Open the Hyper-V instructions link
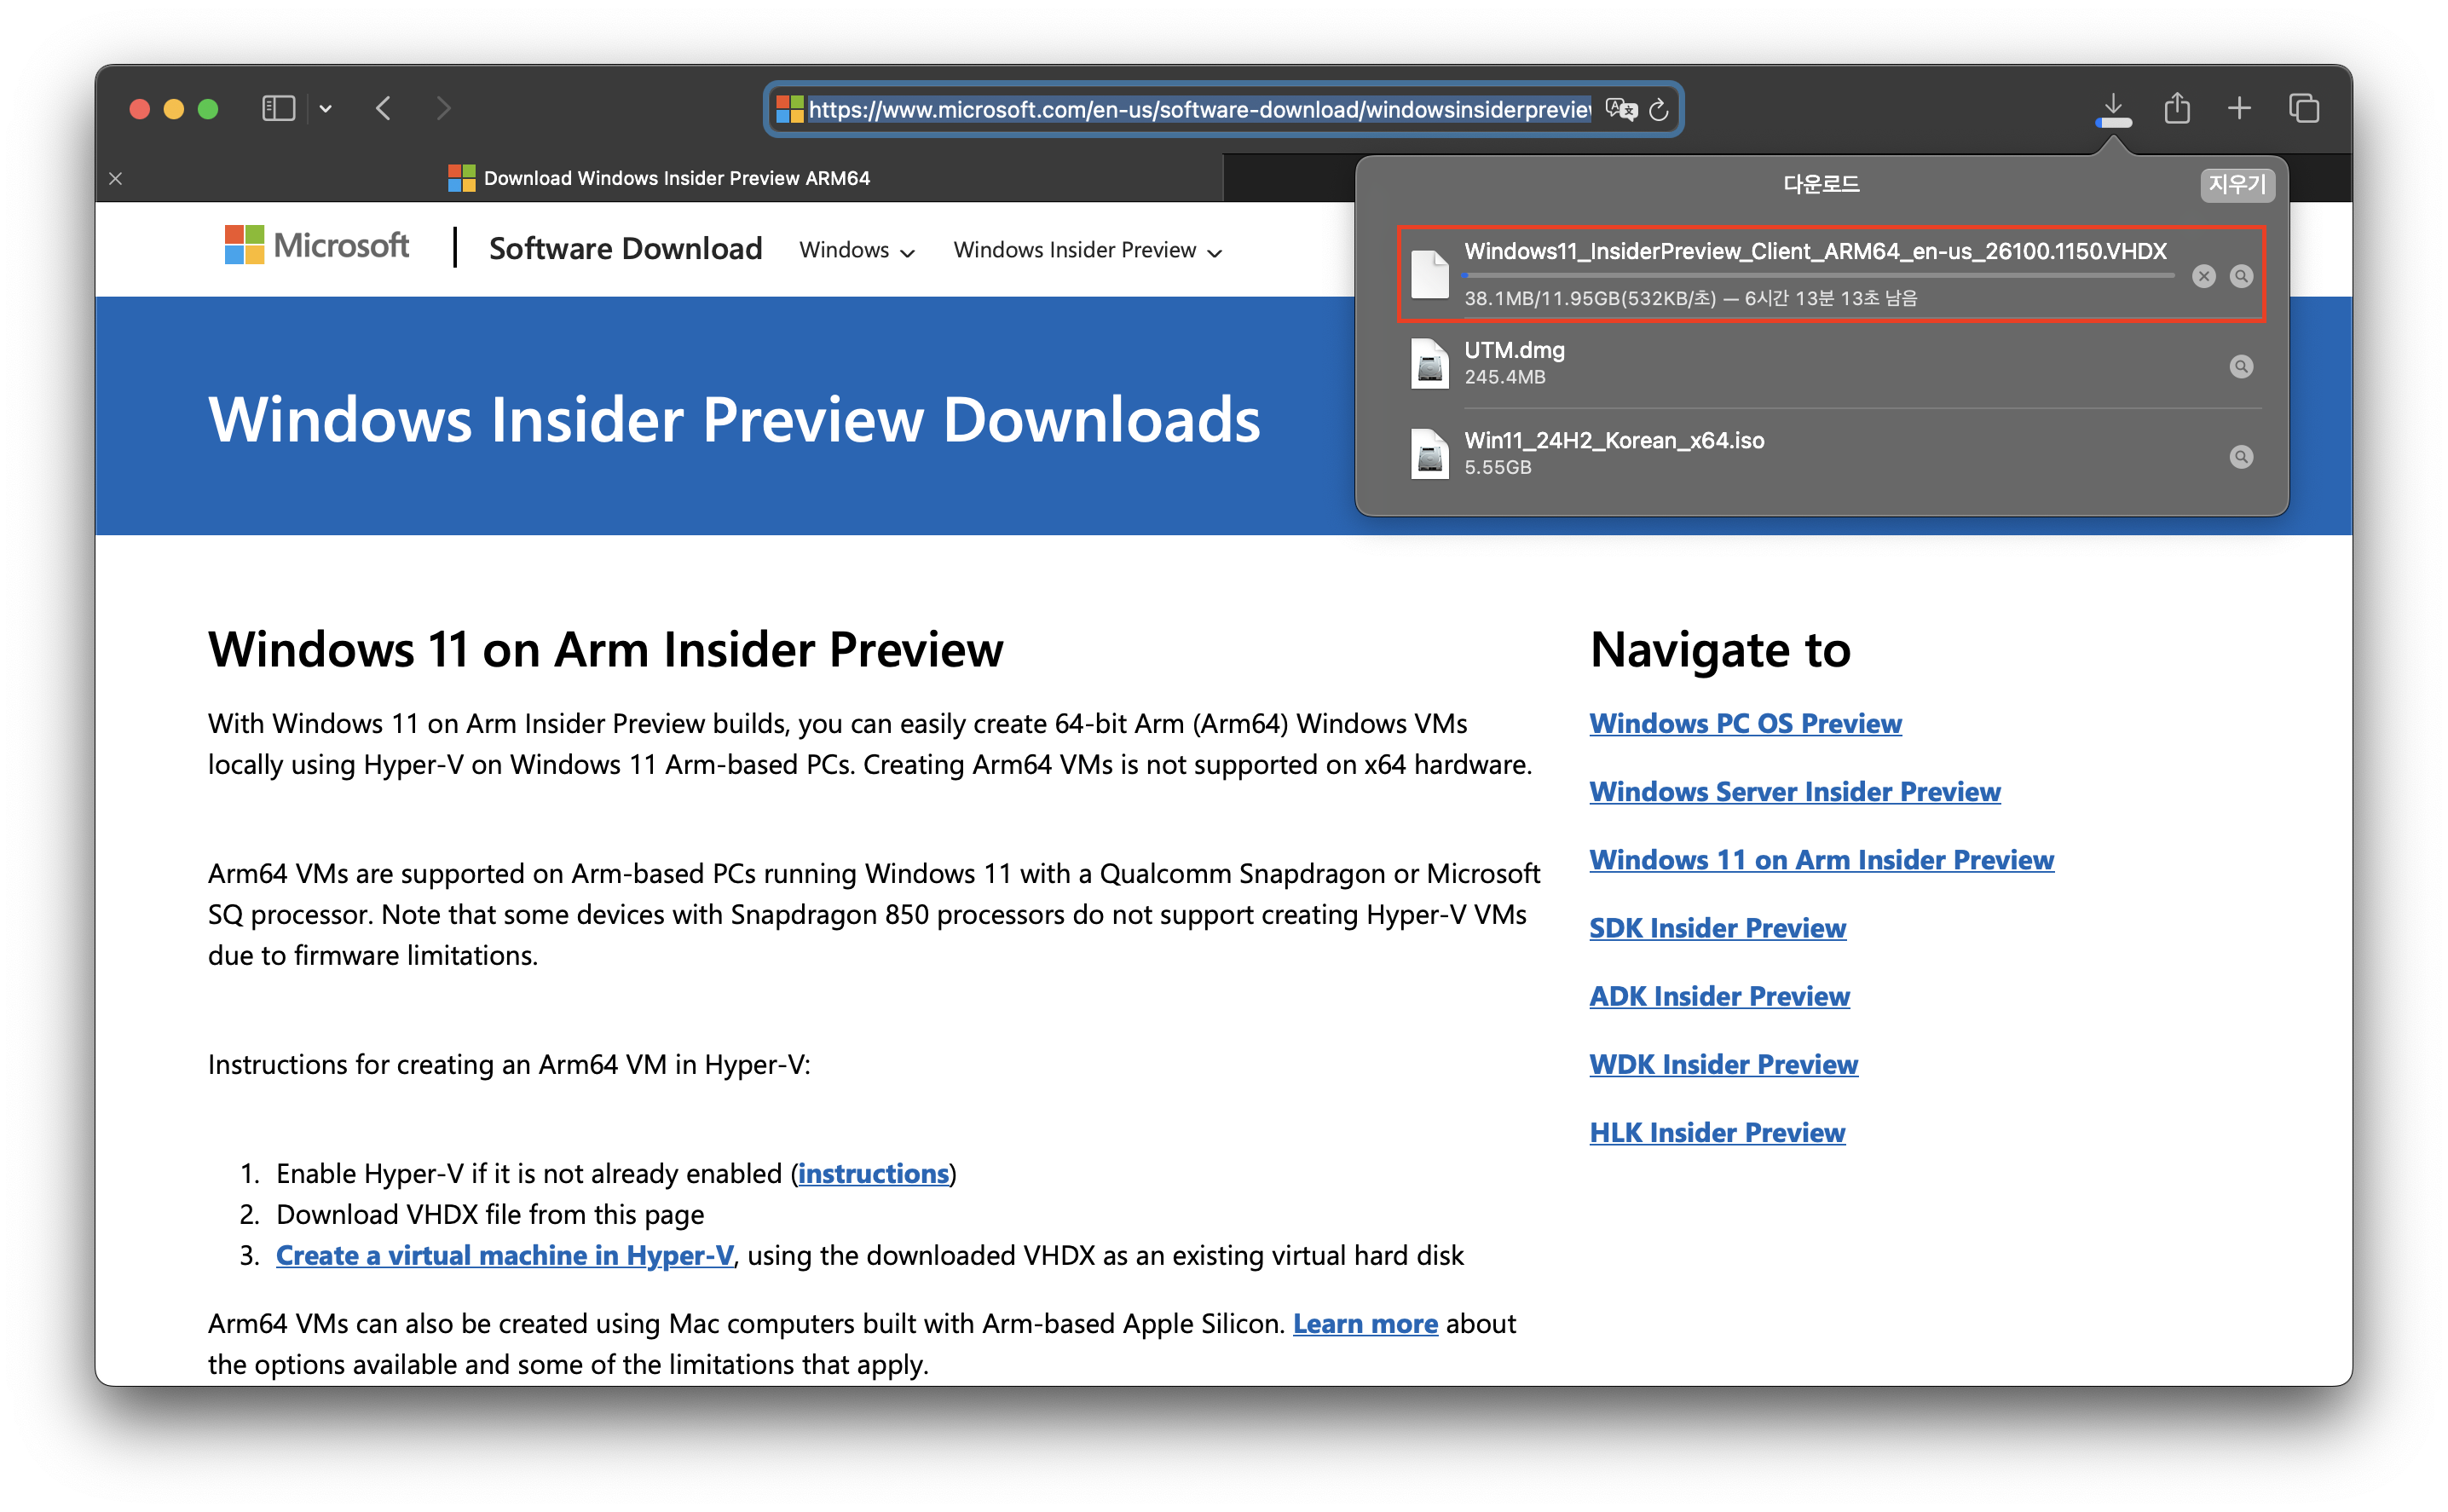This screenshot has height=1512, width=2448. (873, 1173)
